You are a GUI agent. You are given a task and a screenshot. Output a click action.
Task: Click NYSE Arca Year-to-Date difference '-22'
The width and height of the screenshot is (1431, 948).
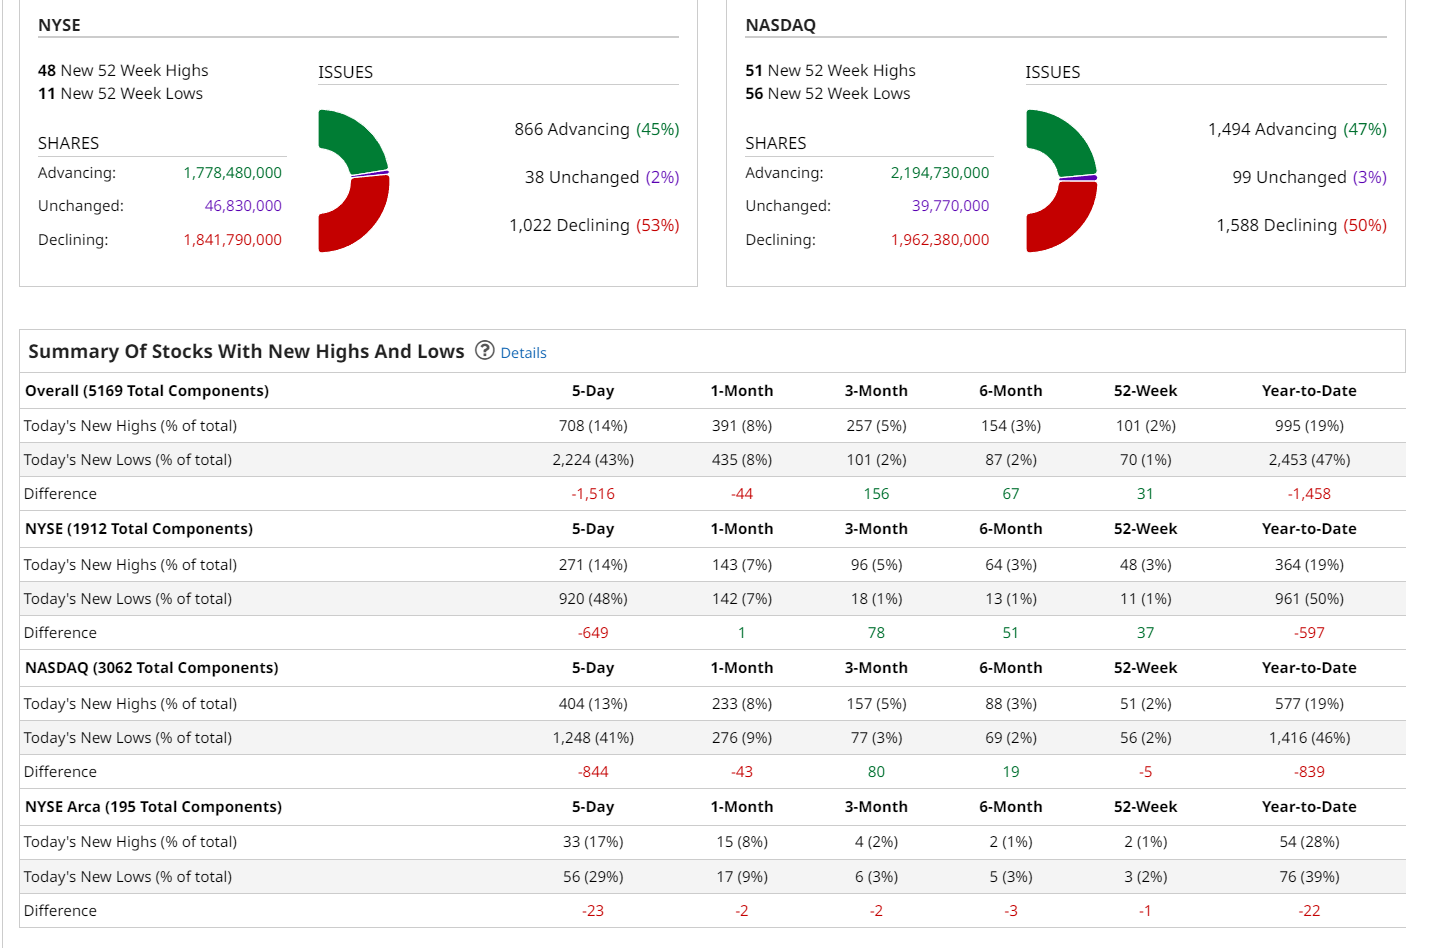1309,911
